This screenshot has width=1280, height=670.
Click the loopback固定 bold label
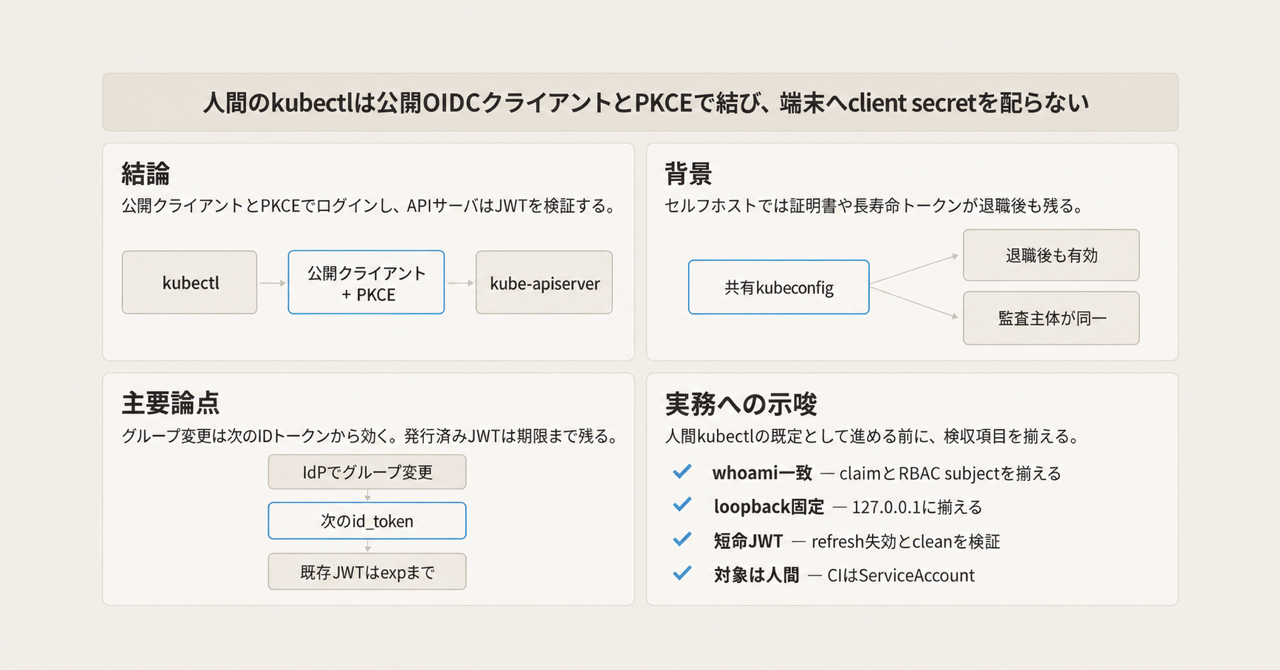click(x=768, y=507)
